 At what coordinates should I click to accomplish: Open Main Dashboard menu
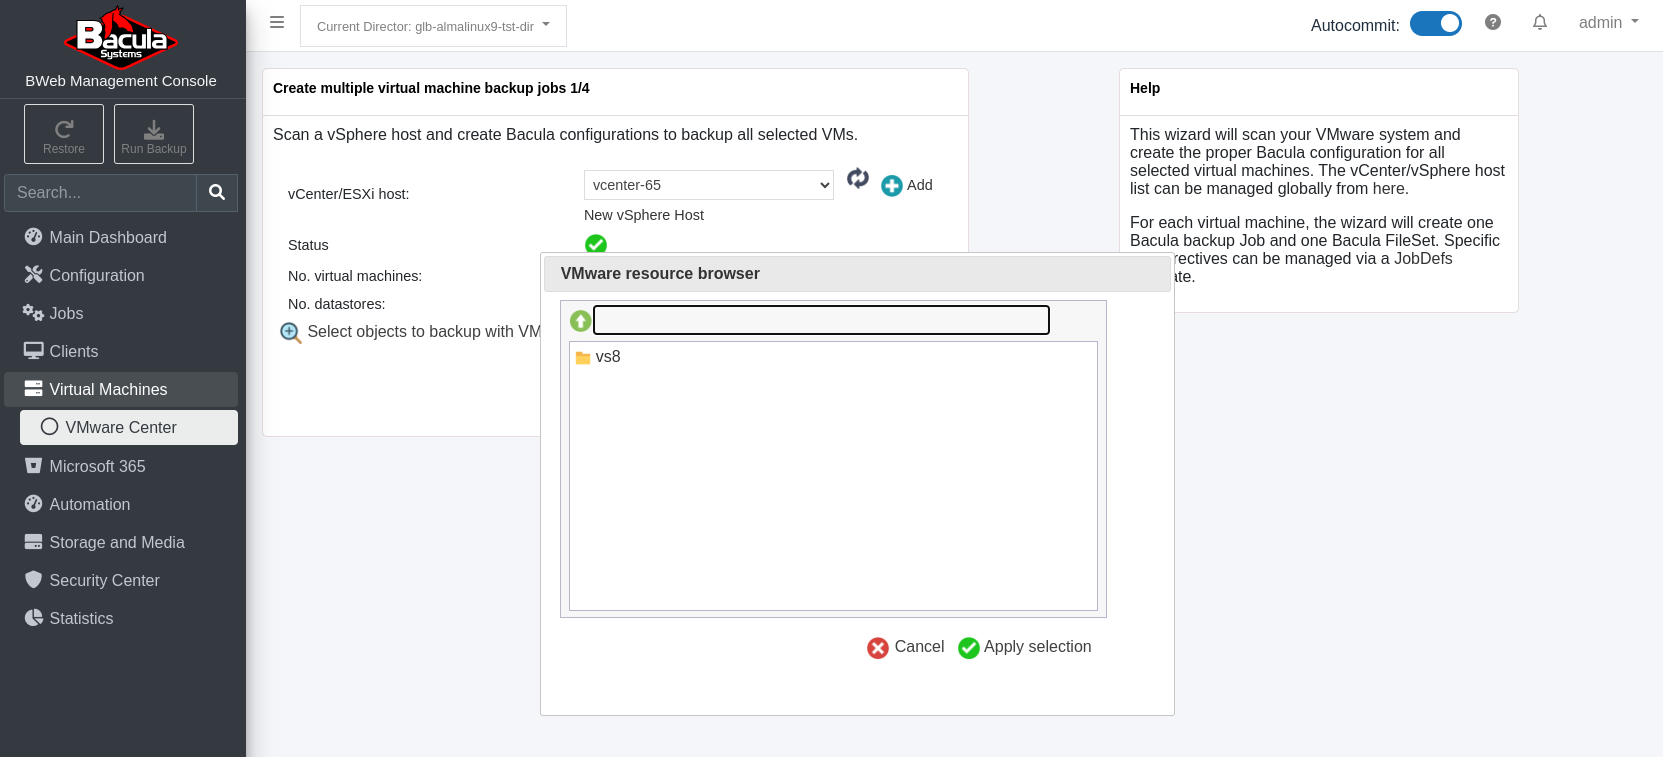point(121,237)
